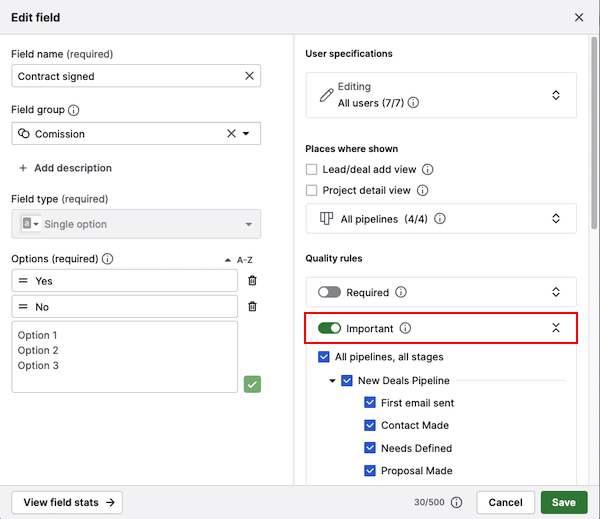
Task: Collapse the New Deals Pipeline tree
Action: click(332, 381)
